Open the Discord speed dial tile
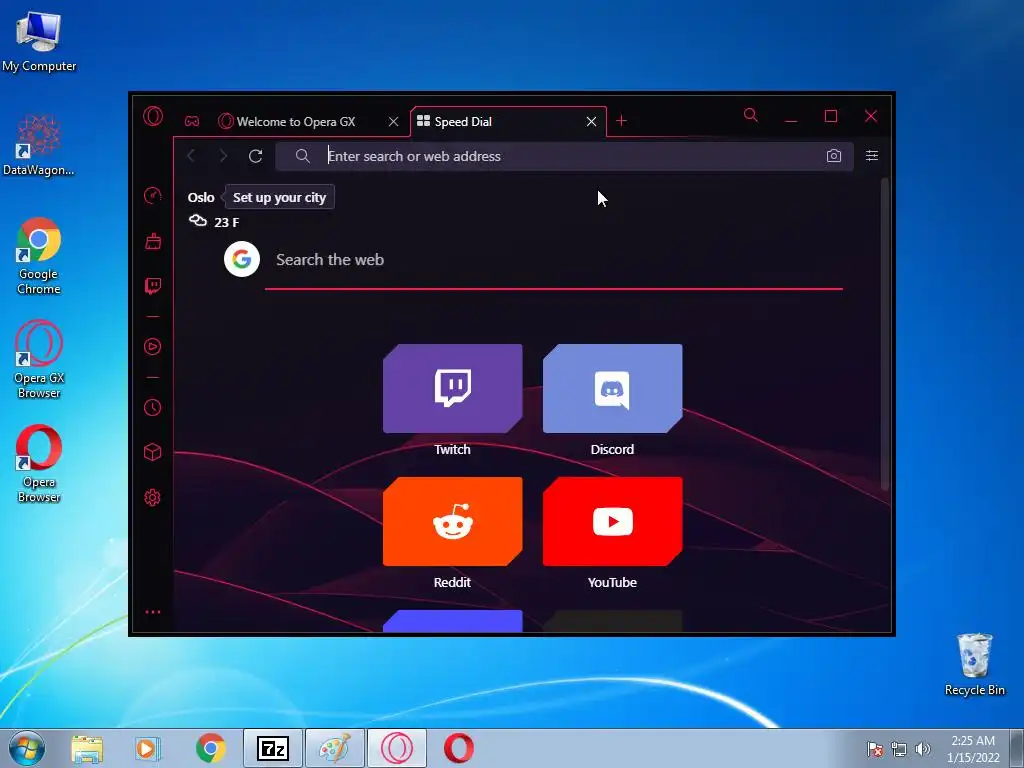The height and width of the screenshot is (768, 1024). [613, 389]
